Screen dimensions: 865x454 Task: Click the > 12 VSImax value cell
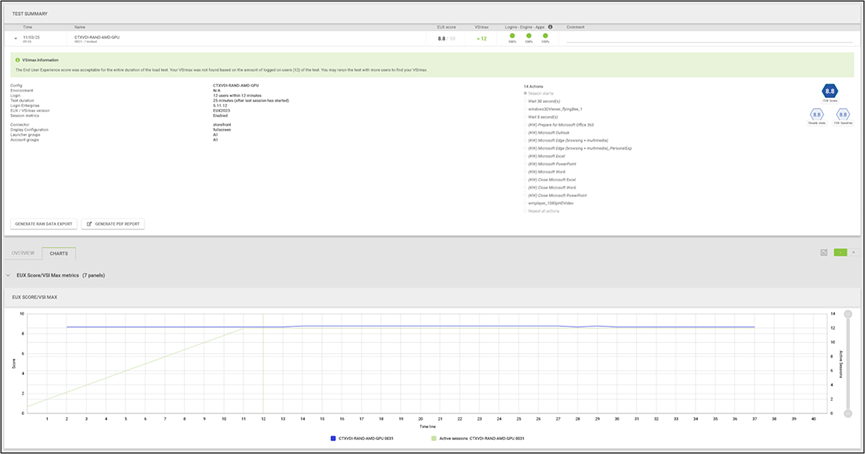pos(482,39)
